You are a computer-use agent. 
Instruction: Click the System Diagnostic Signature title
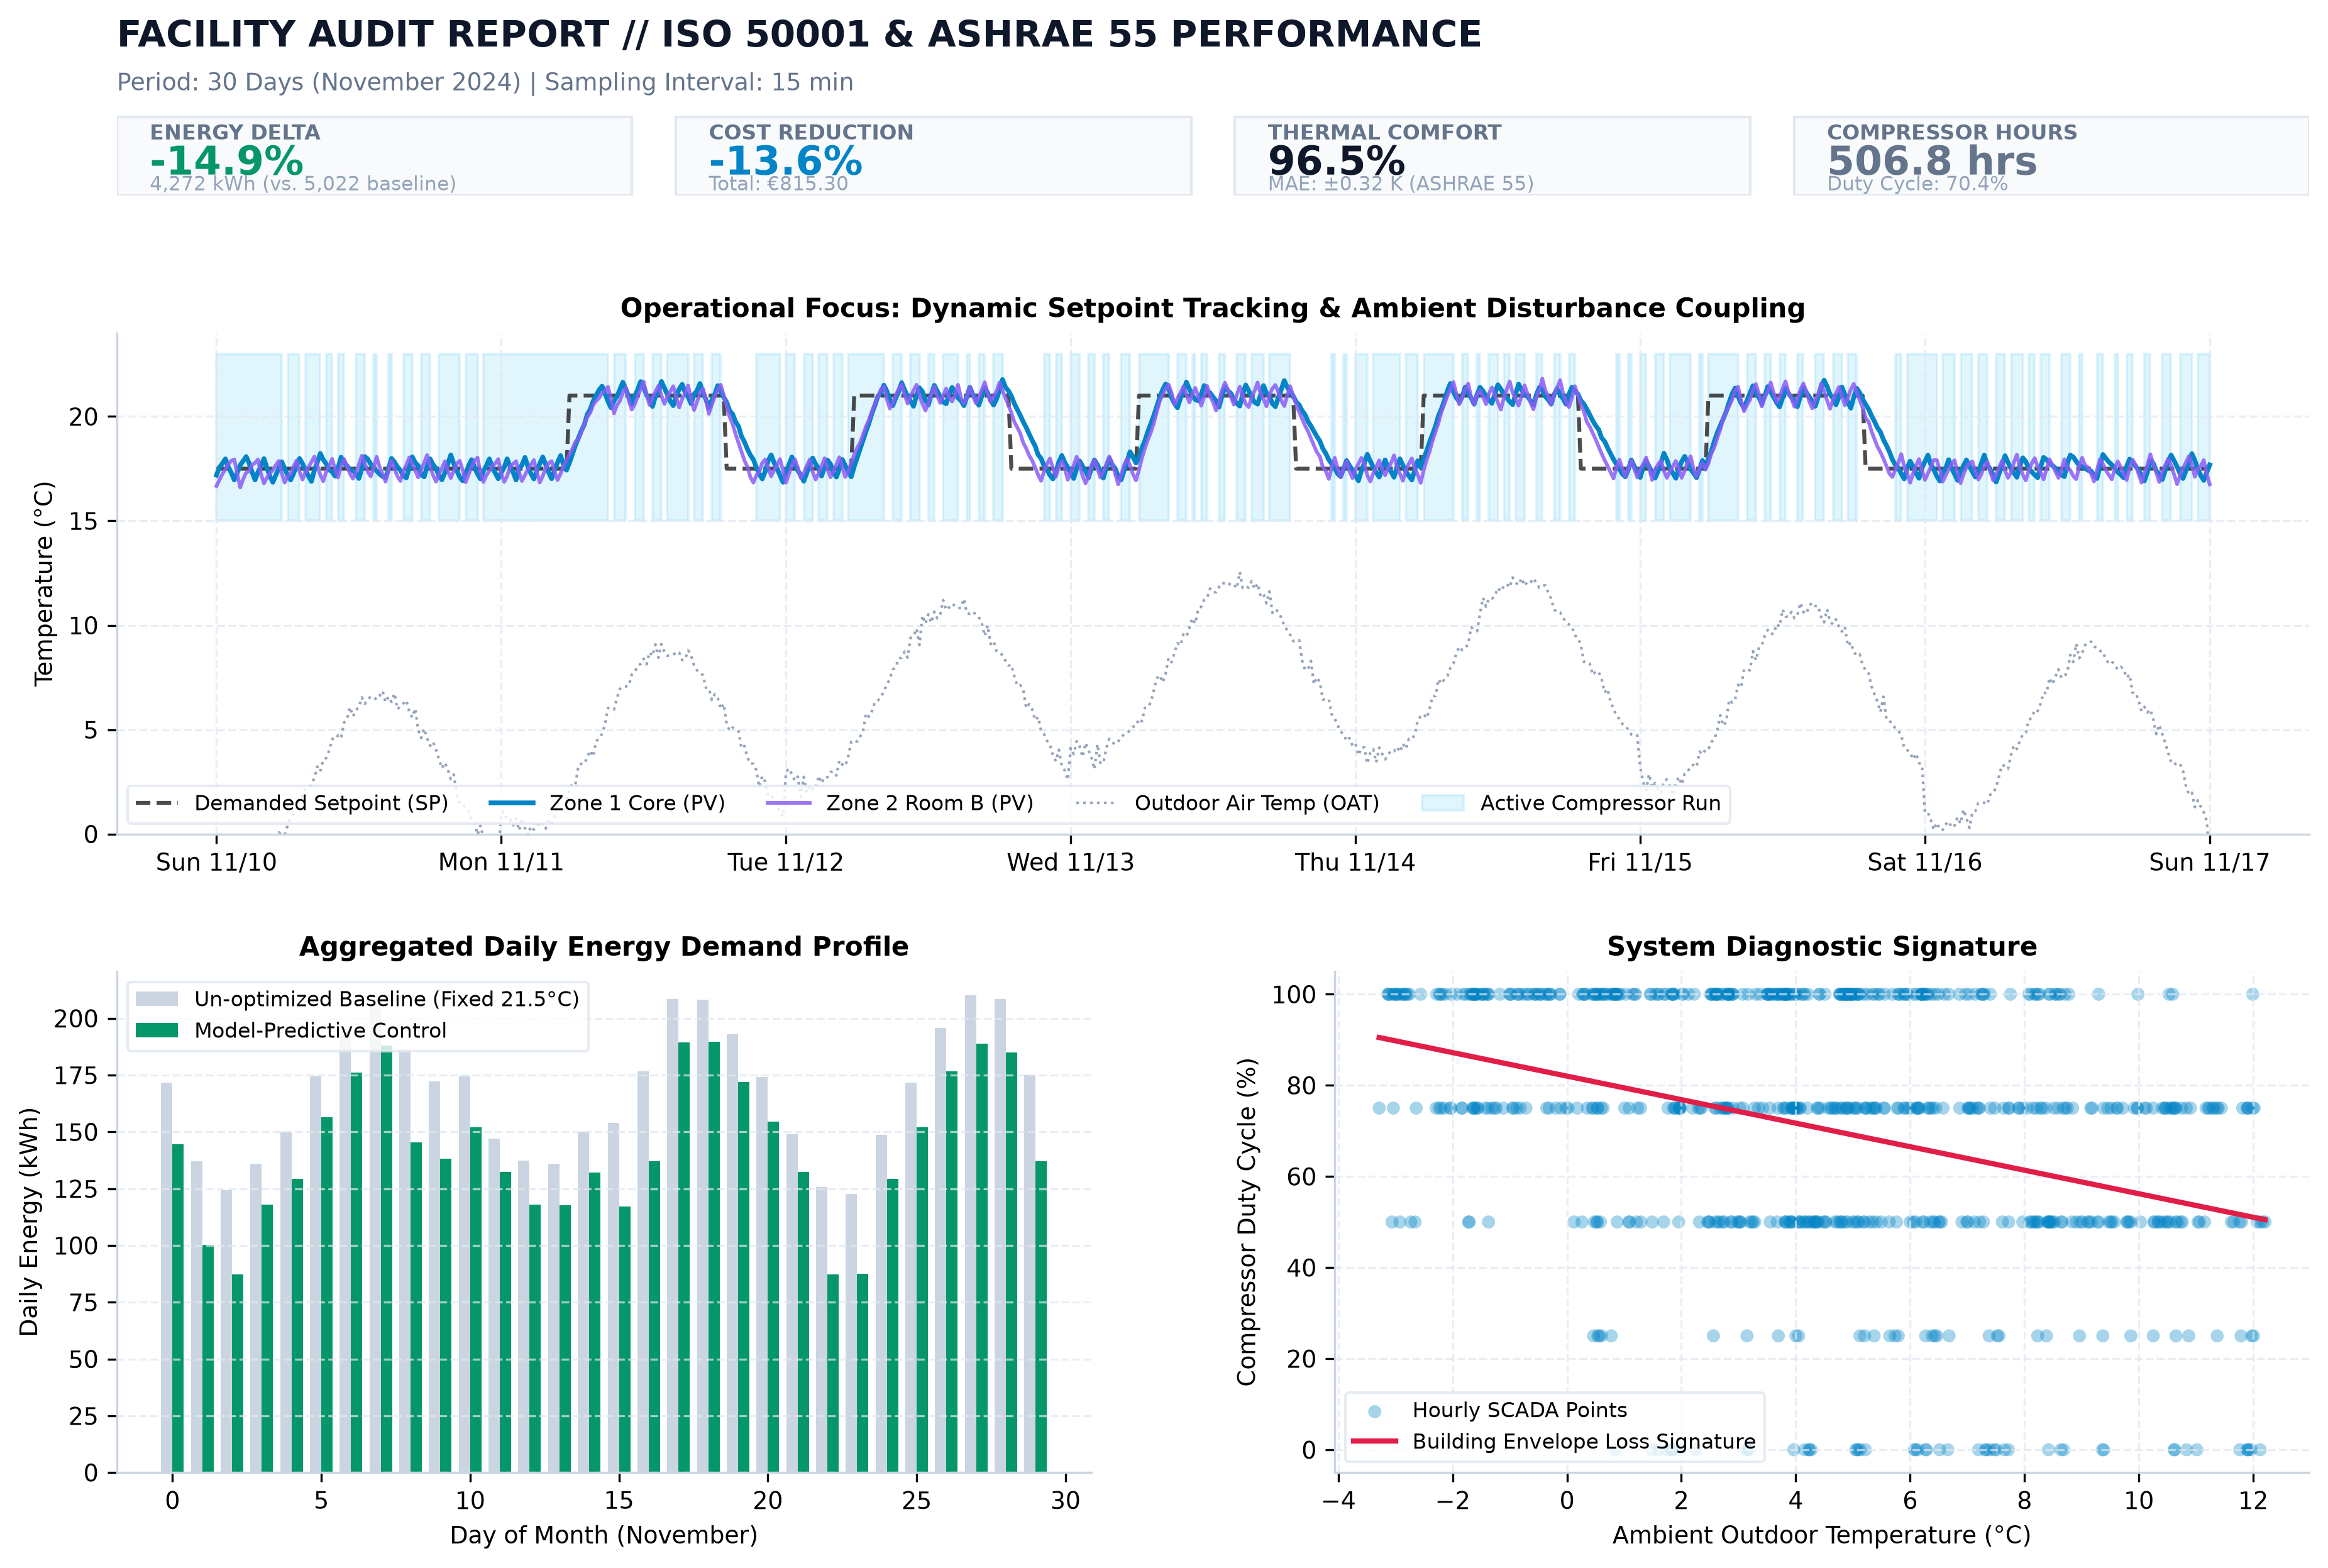(x=1821, y=947)
